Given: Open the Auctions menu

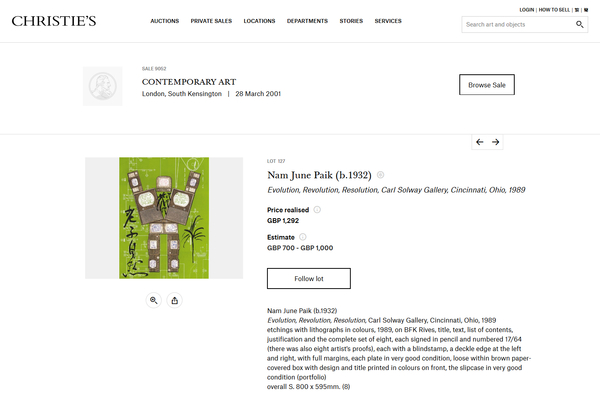Looking at the screenshot, I should tap(165, 21).
